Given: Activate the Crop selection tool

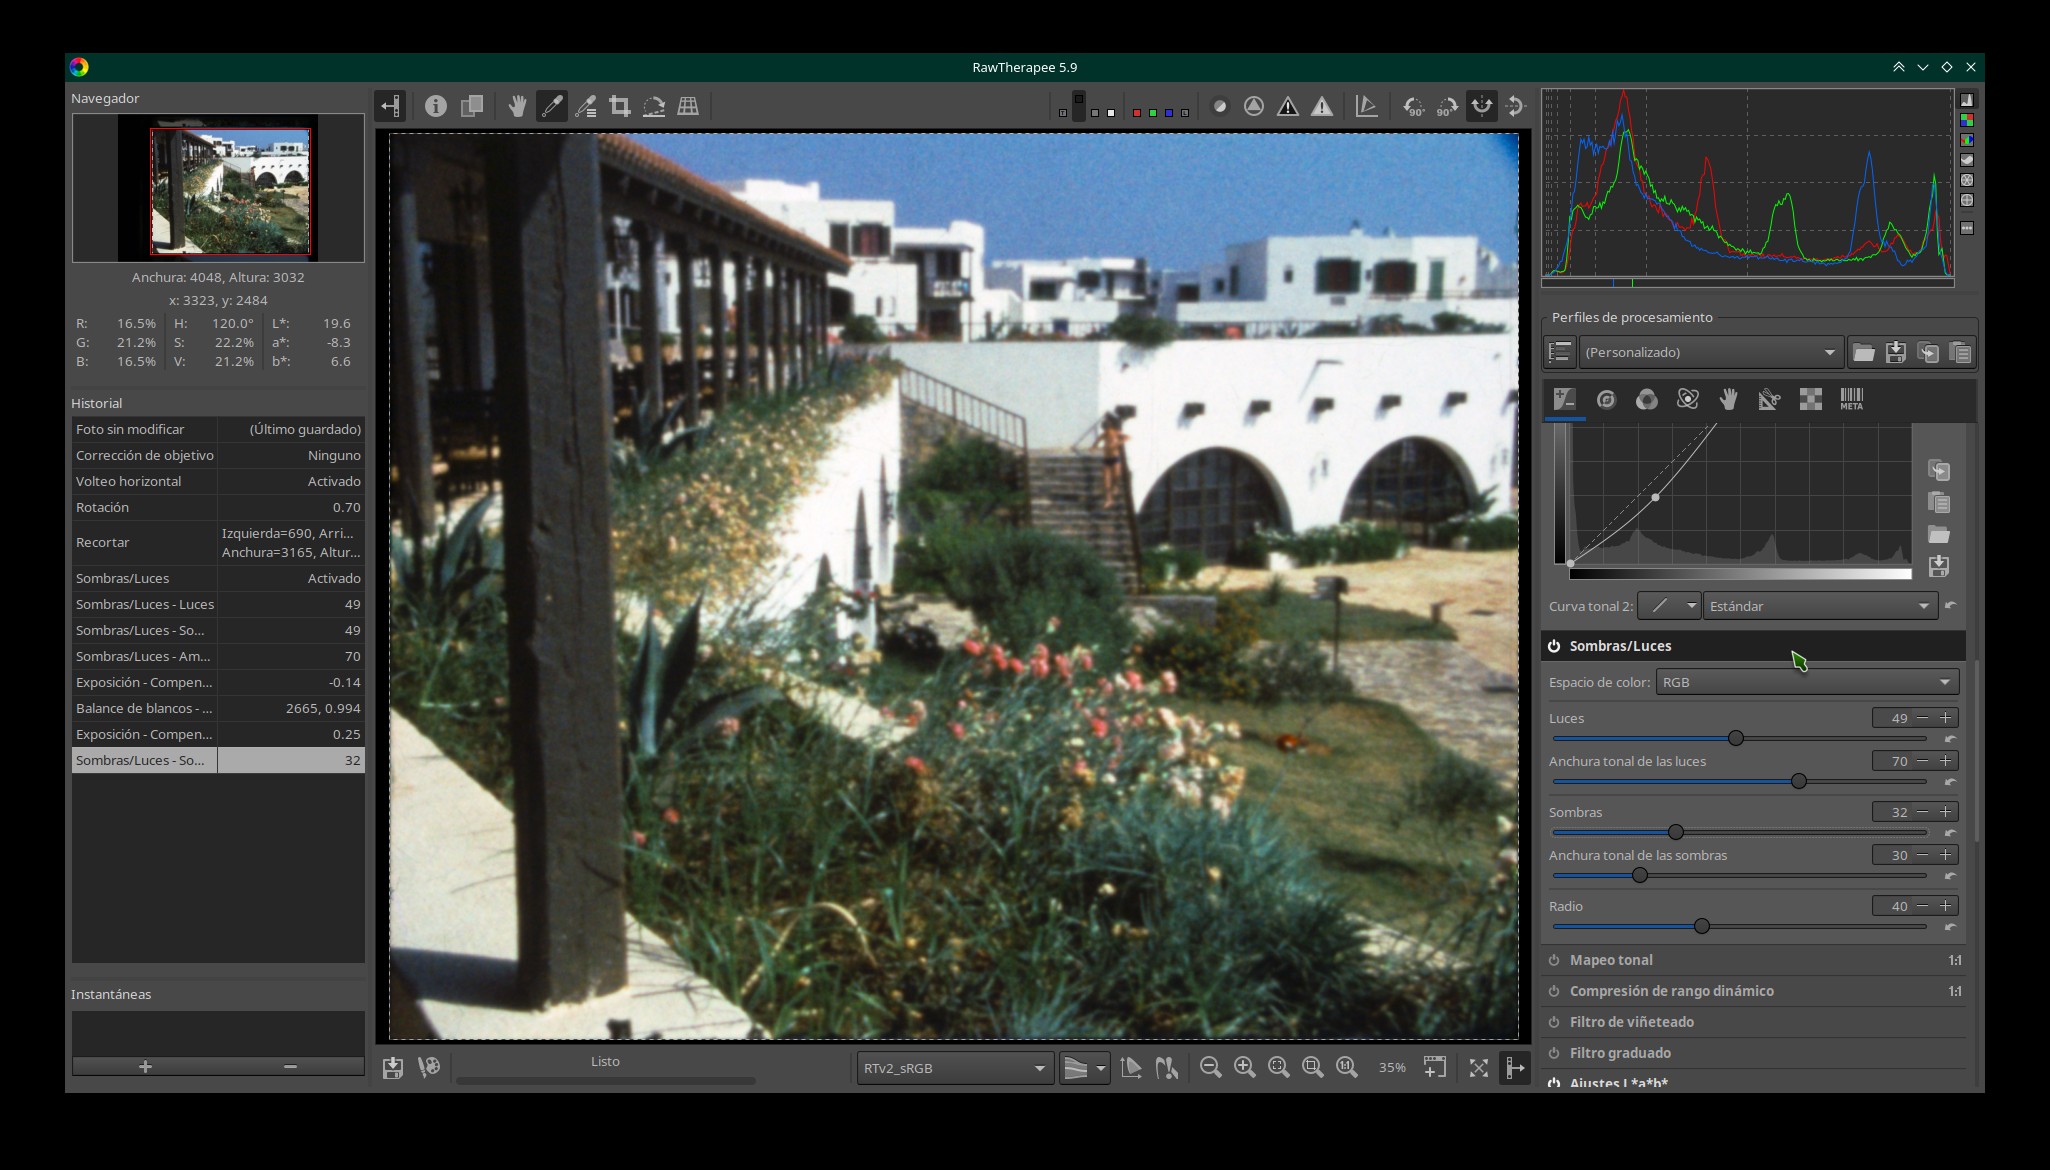Looking at the screenshot, I should click(620, 106).
